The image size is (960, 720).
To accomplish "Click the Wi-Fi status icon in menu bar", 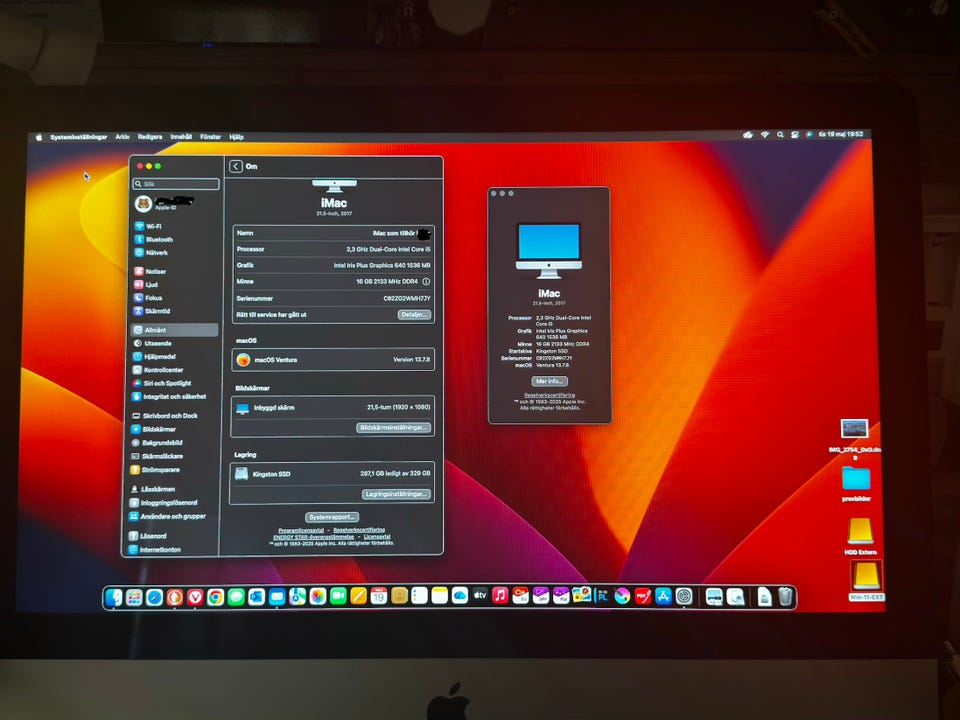I will tap(765, 135).
